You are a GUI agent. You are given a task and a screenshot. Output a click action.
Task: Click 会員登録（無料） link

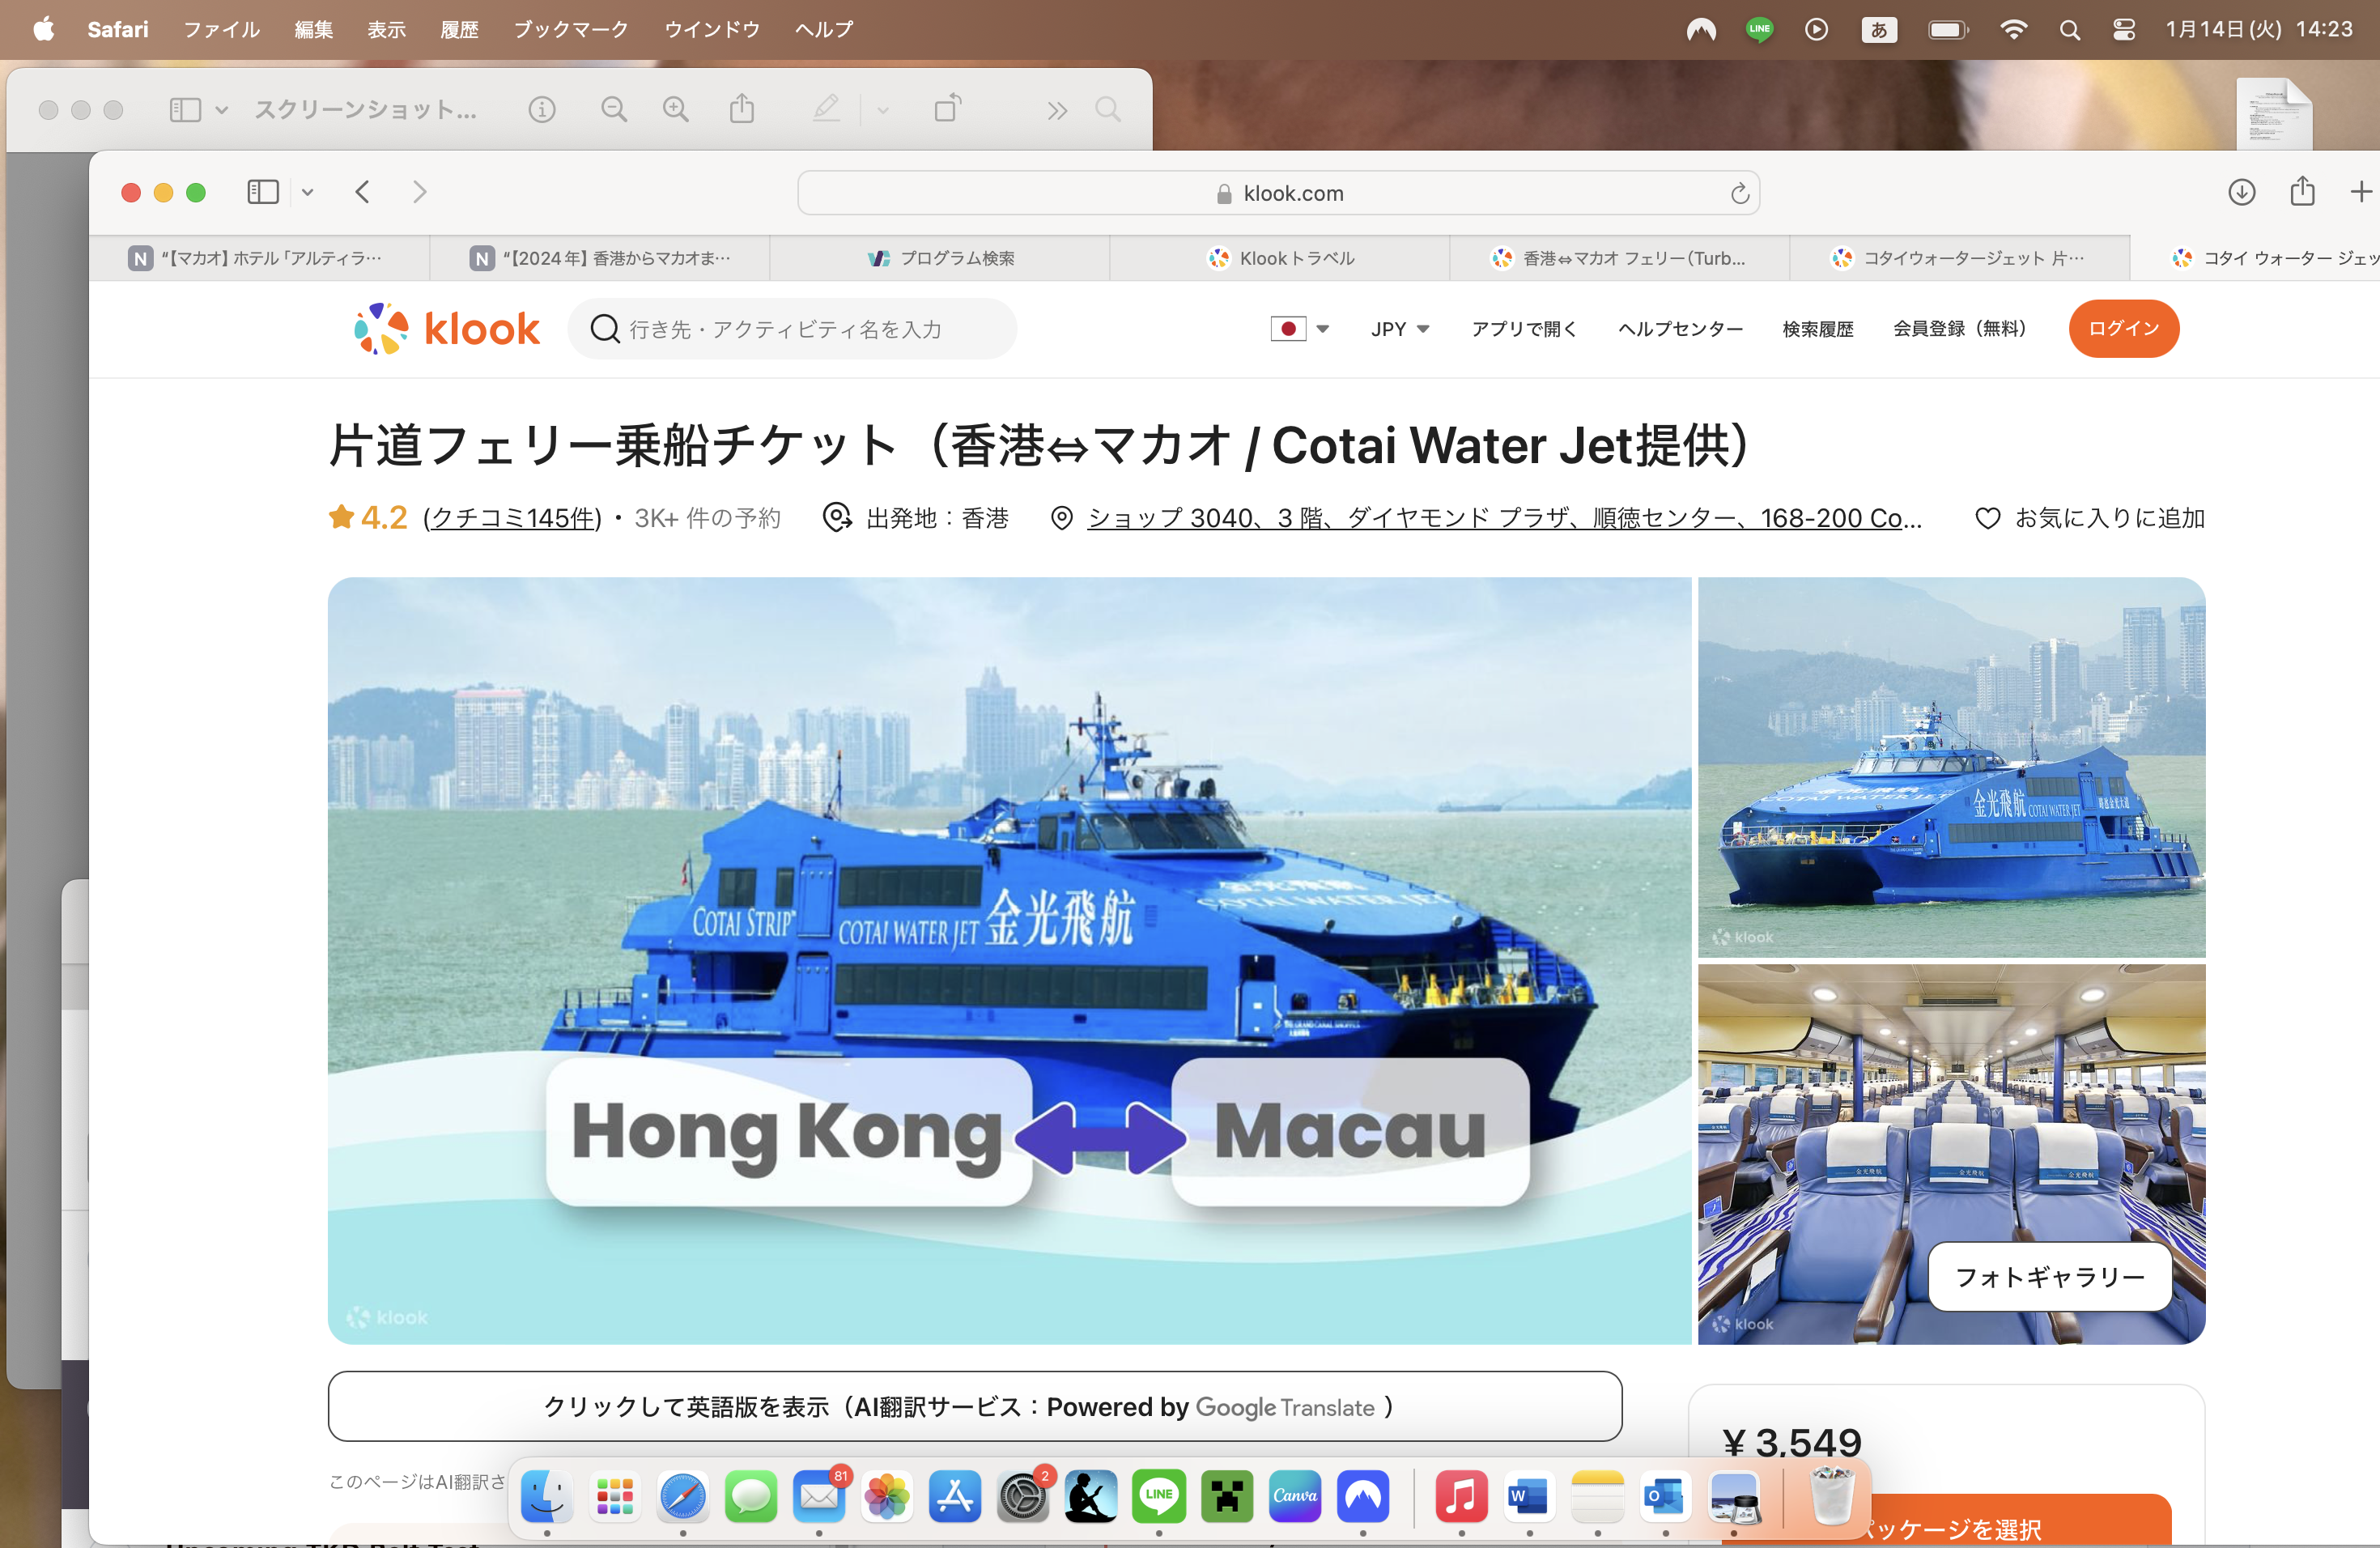[x=1959, y=329]
